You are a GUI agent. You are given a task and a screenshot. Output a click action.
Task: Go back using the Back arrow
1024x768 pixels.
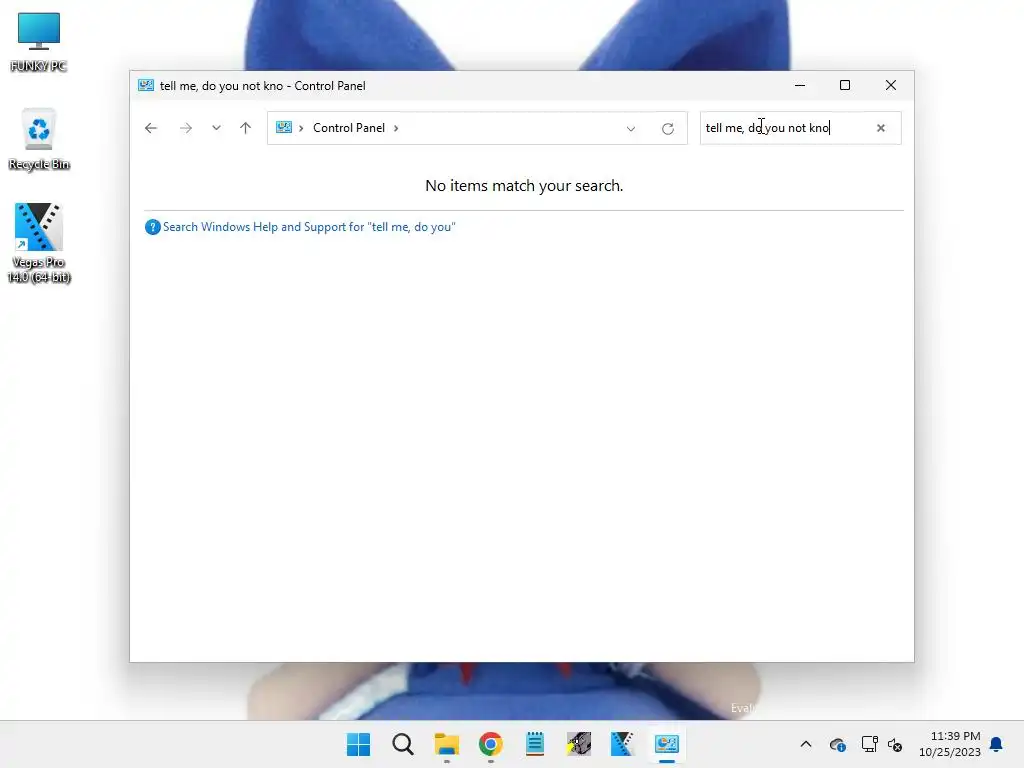click(151, 128)
